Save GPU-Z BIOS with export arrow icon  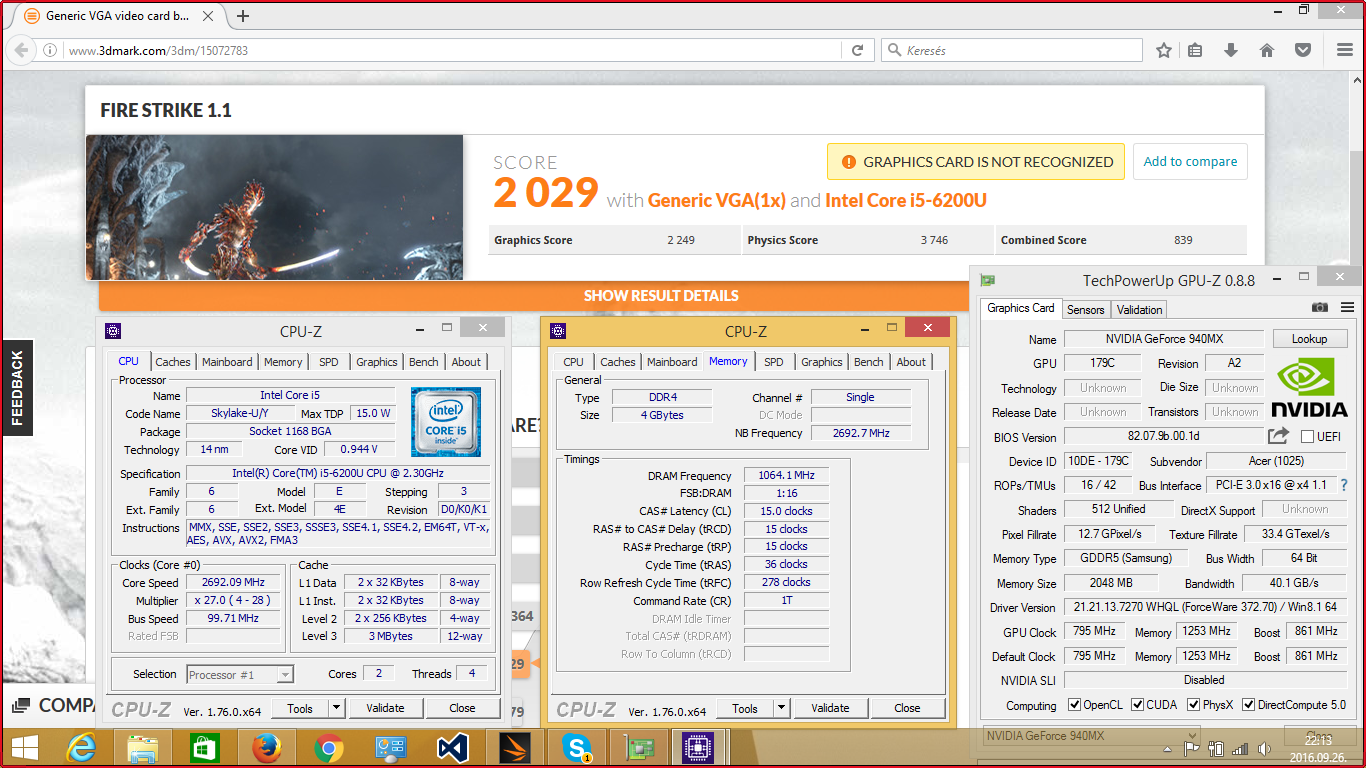click(1278, 436)
